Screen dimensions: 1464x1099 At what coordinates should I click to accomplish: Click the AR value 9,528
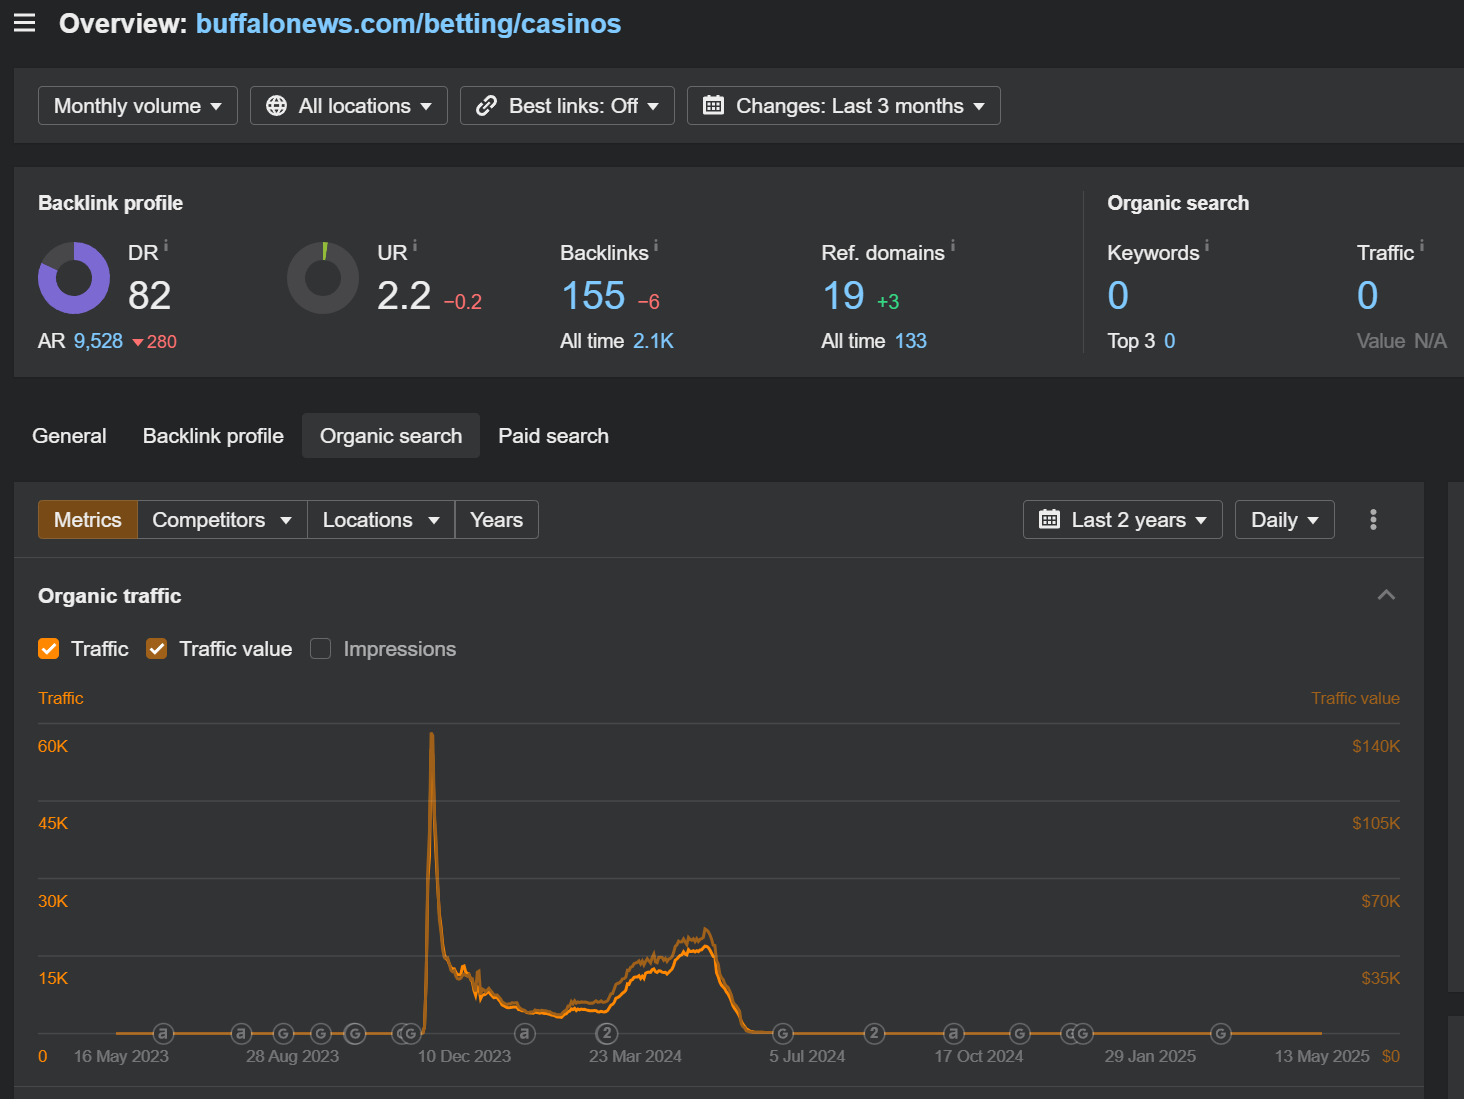click(x=98, y=341)
